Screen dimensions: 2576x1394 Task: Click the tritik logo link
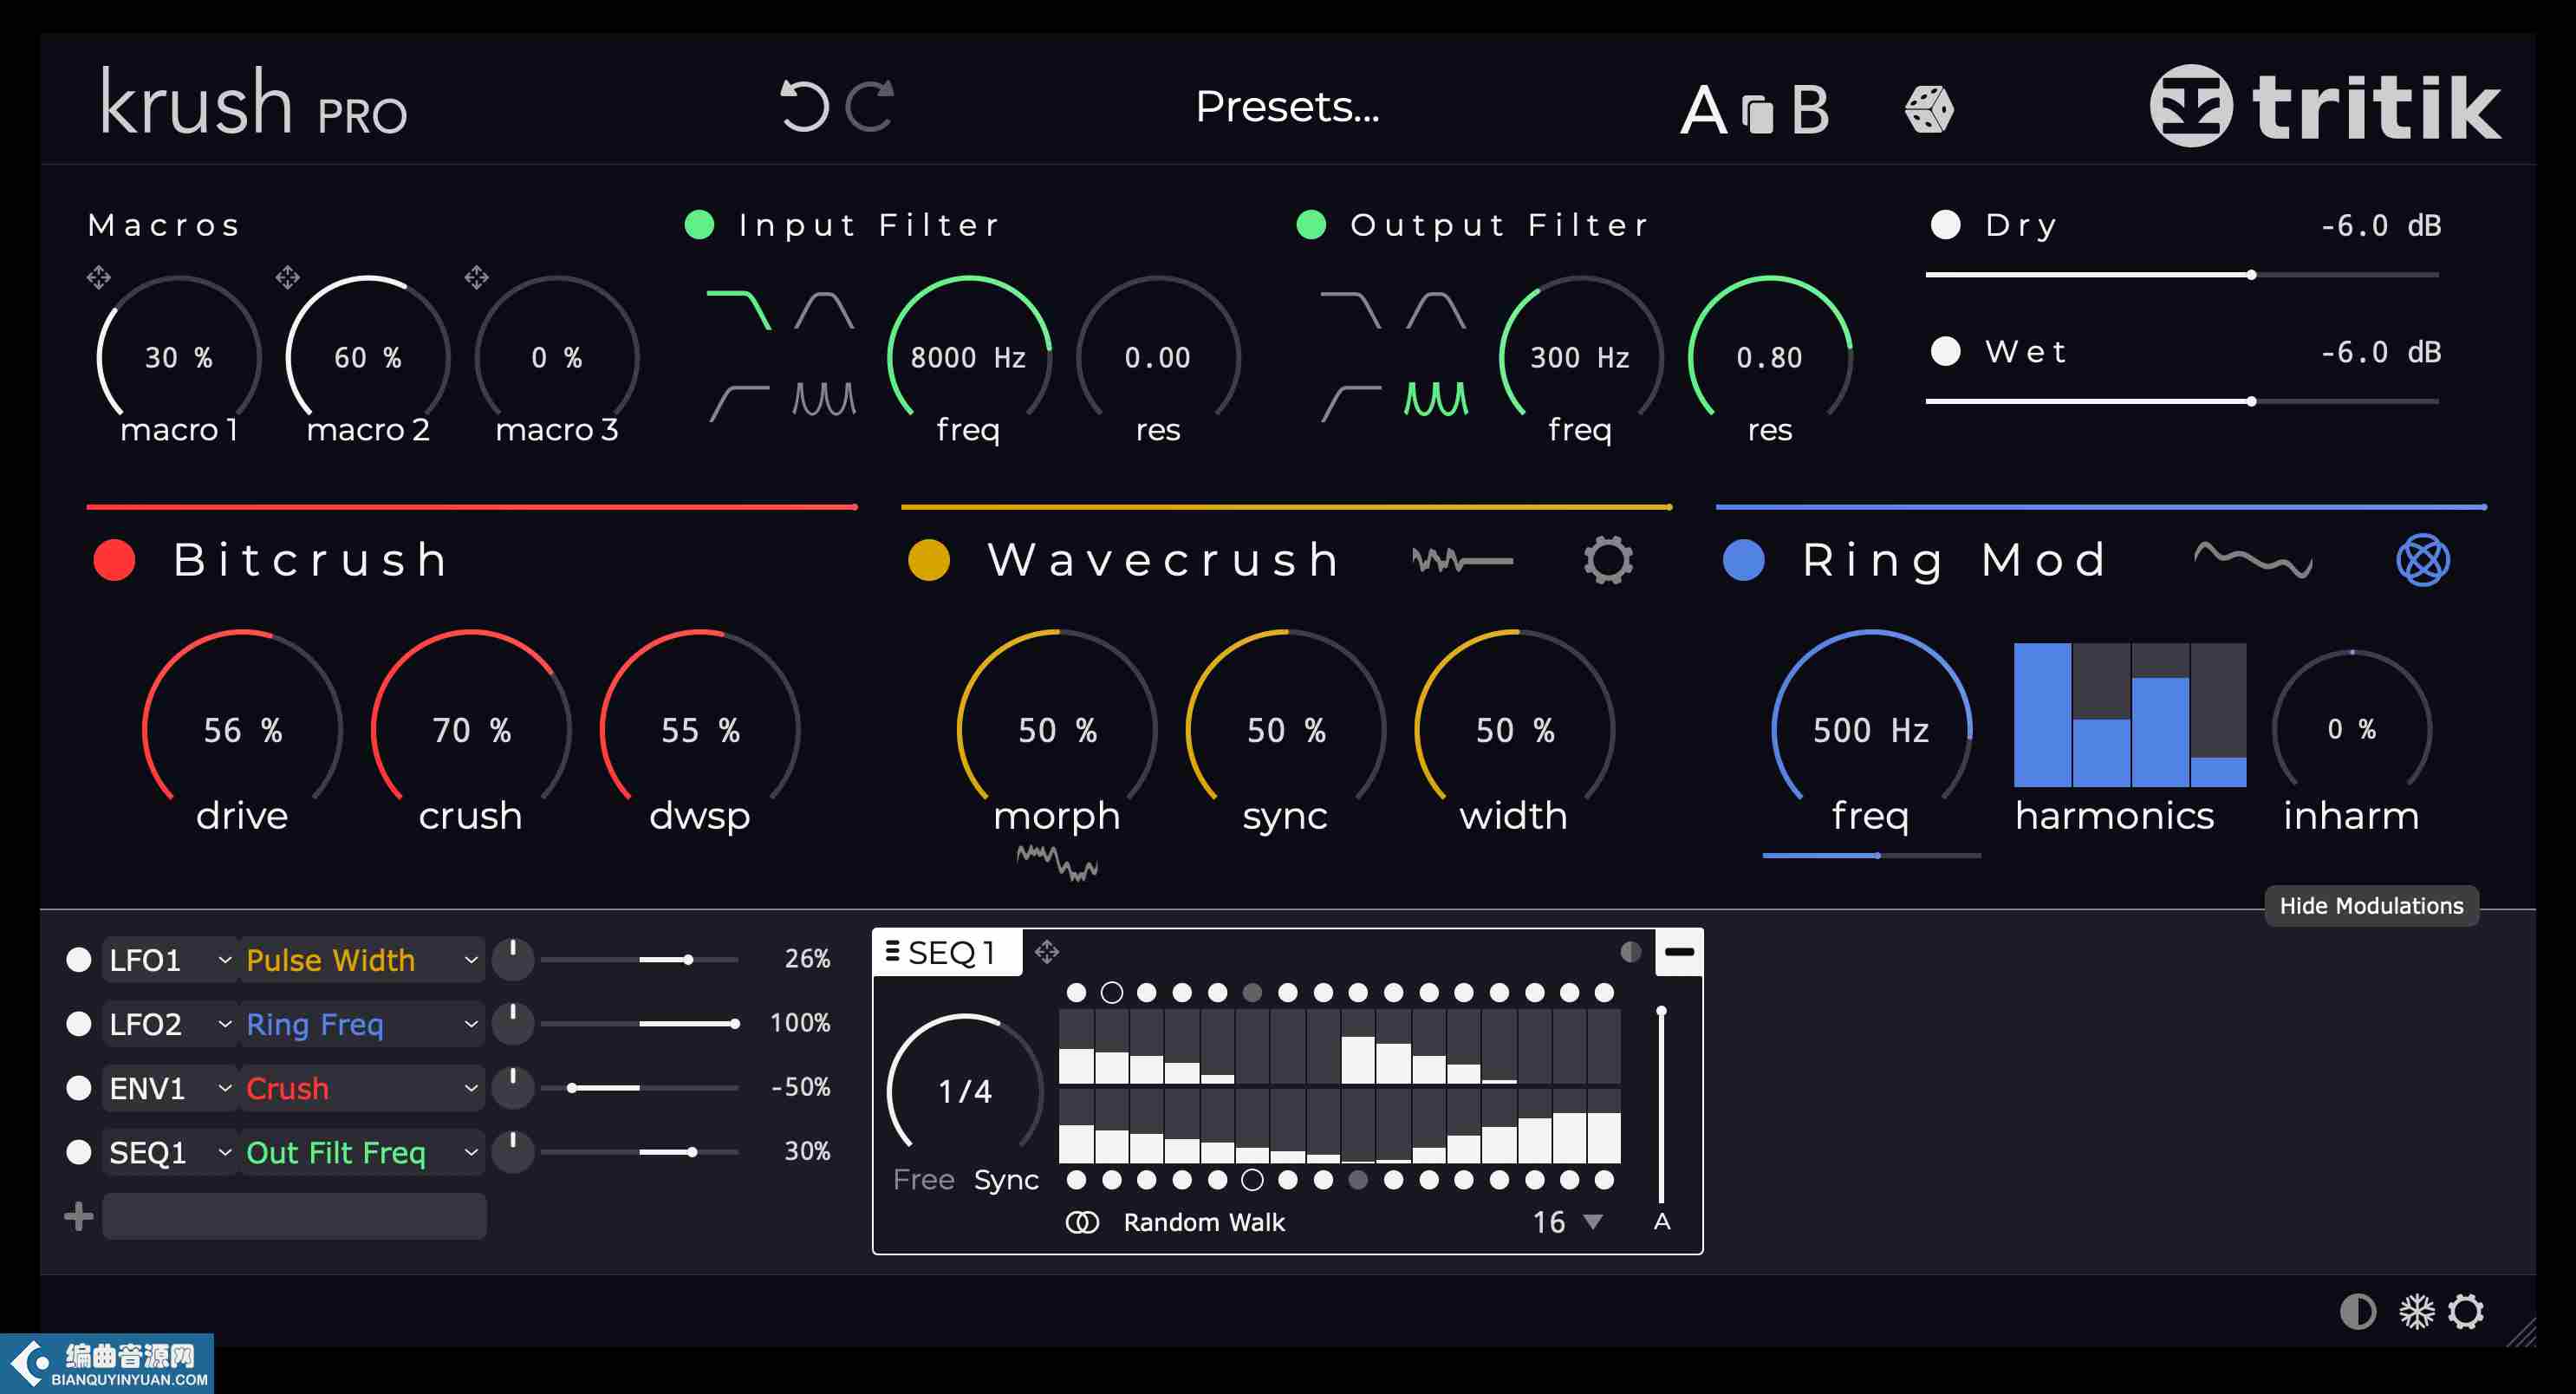tap(2326, 106)
